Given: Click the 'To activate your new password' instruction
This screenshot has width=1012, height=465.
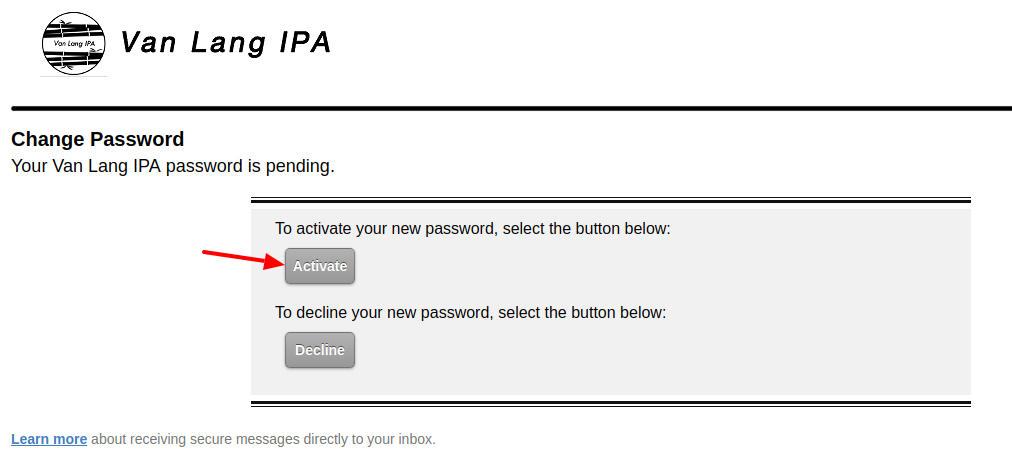Looking at the screenshot, I should (x=473, y=229).
